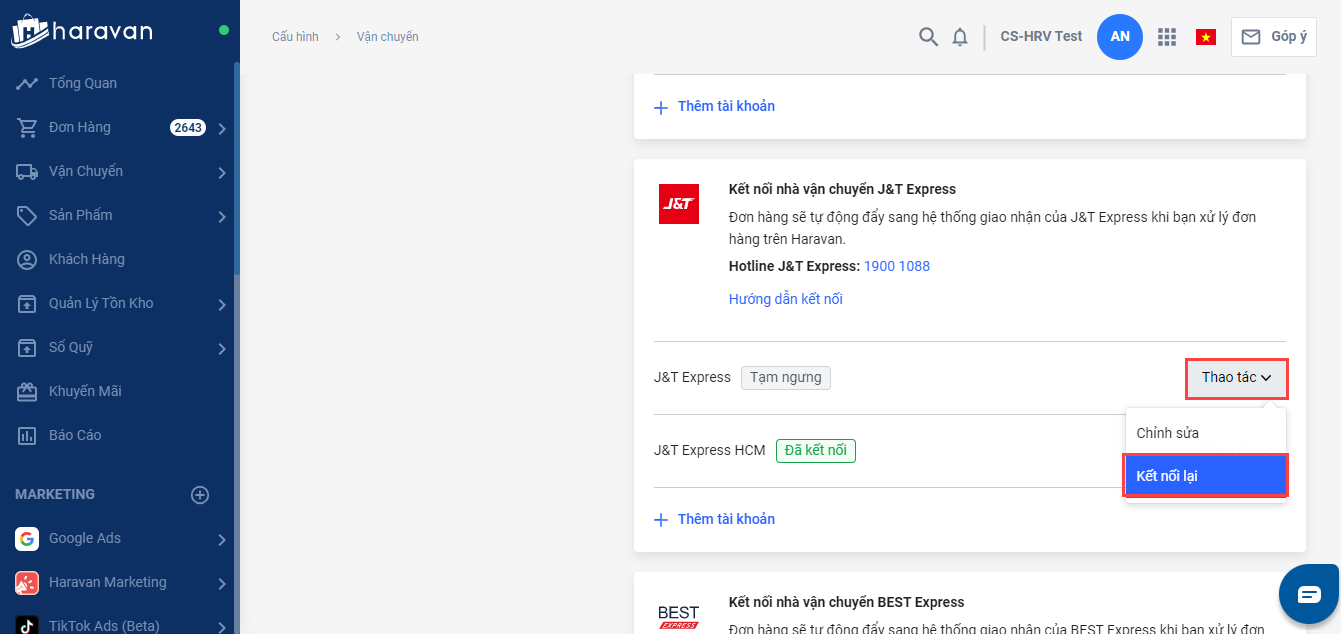Click the J&T hotline number 1900 1088

(897, 266)
